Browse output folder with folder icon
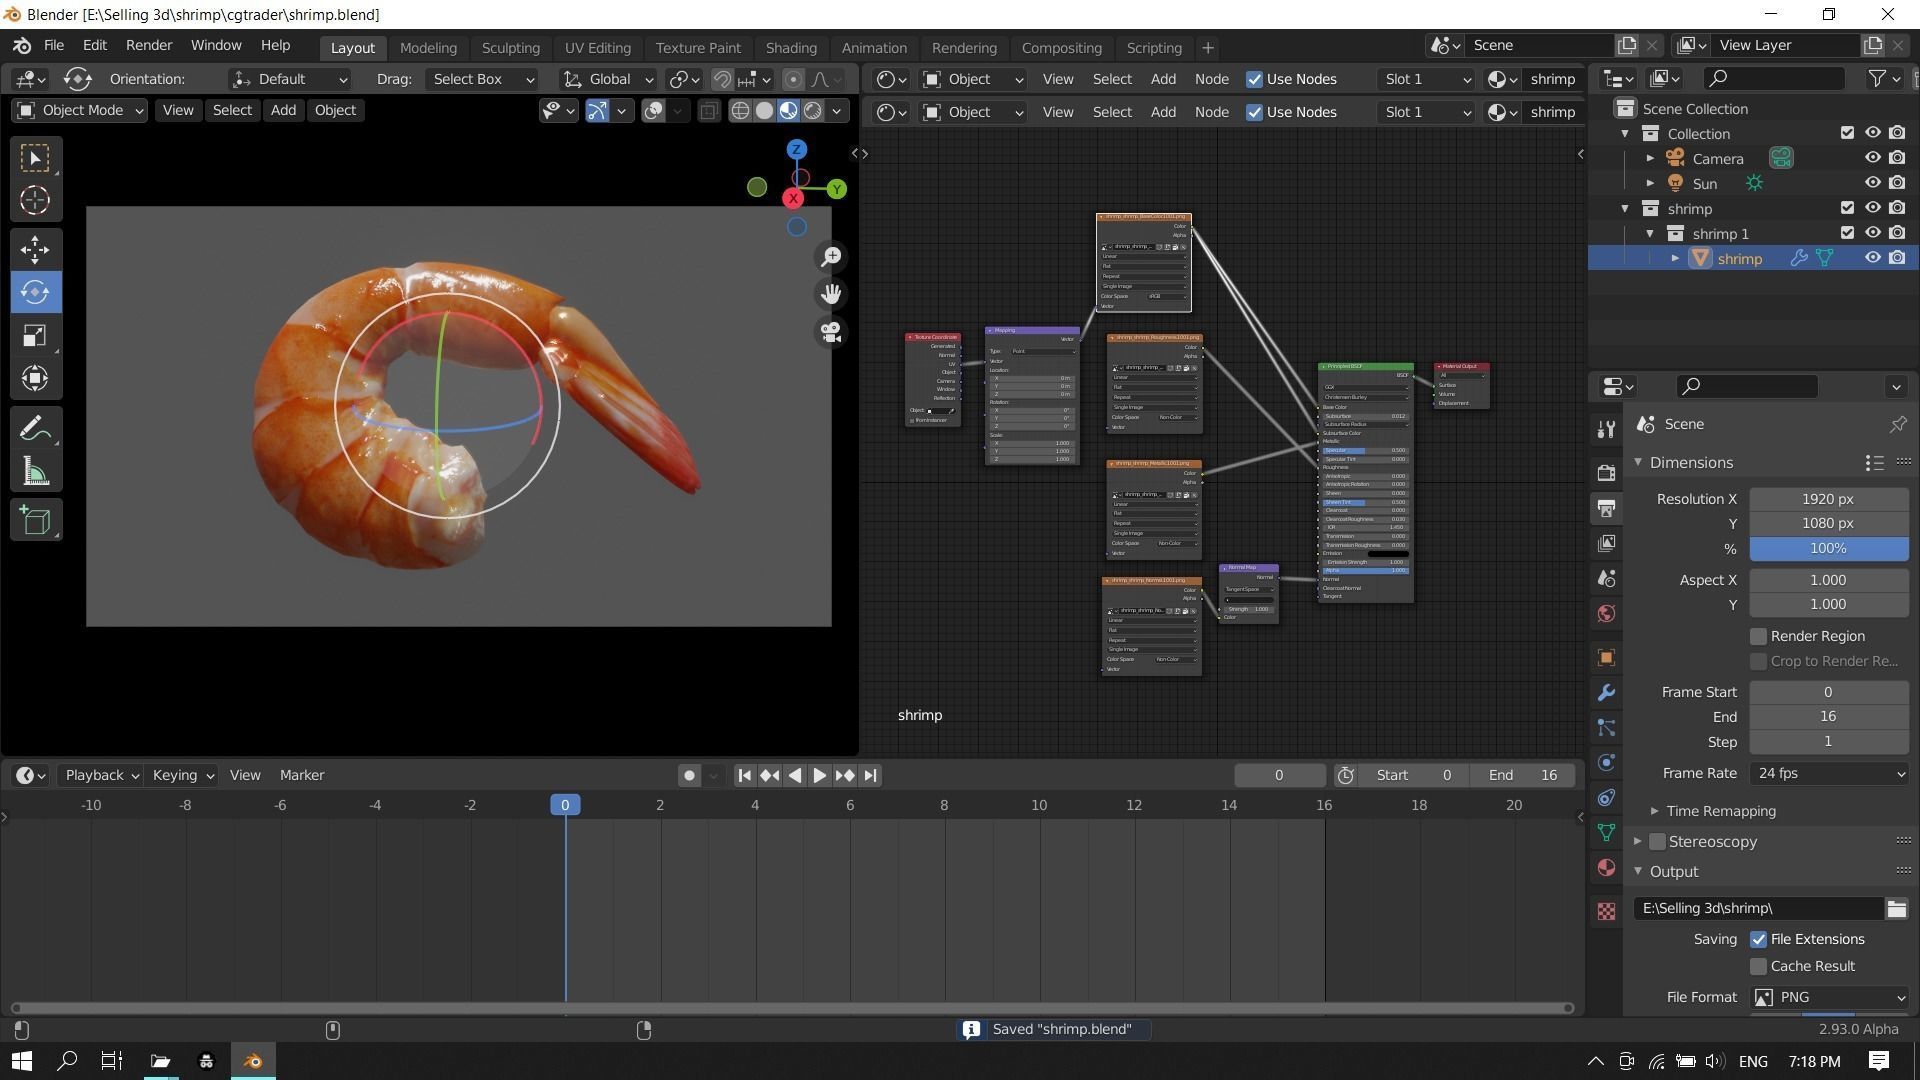This screenshot has height=1080, width=1920. (x=1896, y=908)
